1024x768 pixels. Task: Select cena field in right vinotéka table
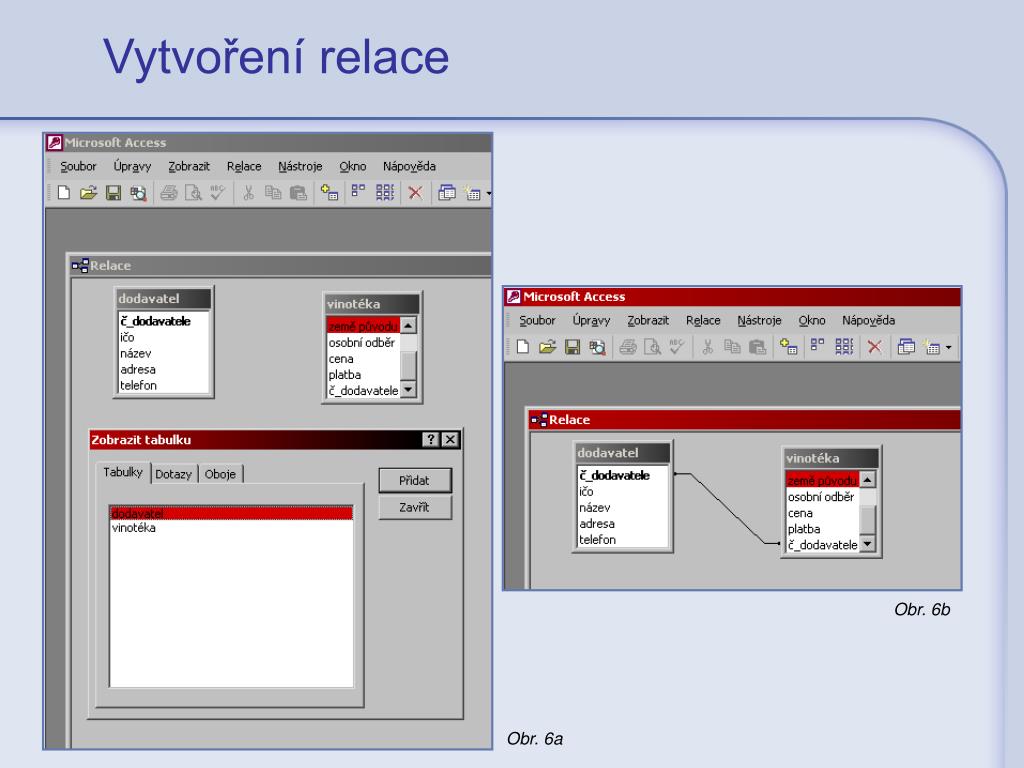[x=822, y=513]
